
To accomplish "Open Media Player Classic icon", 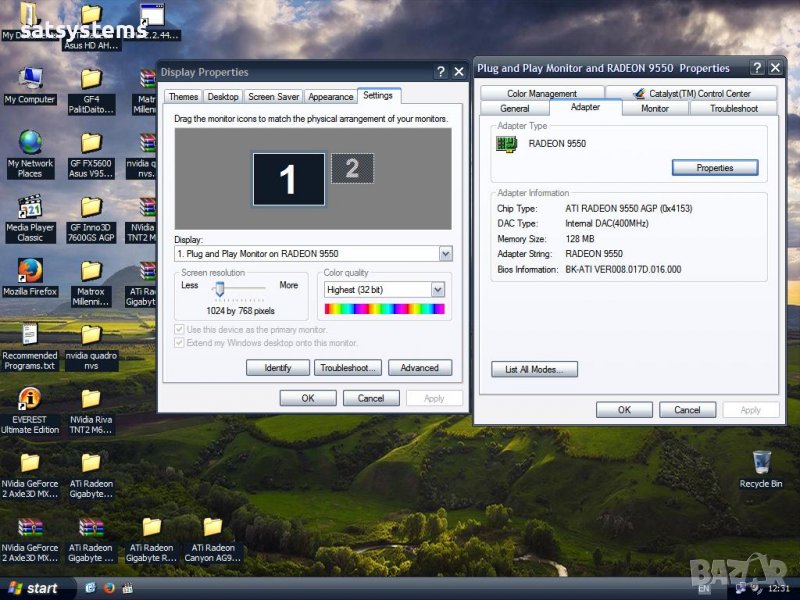I will click(30, 207).
